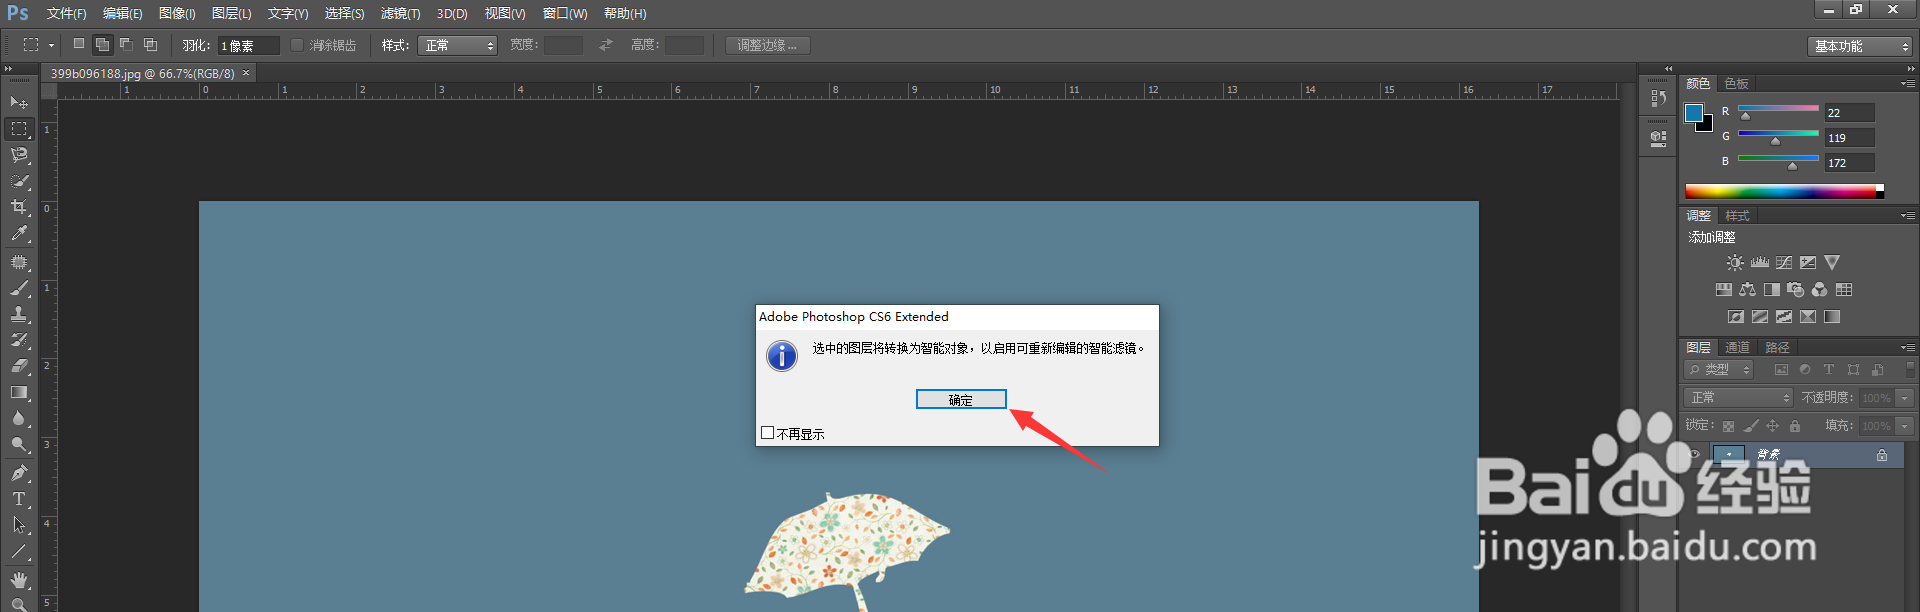This screenshot has width=1920, height=612.
Task: Choose Subtract from Selection mode
Action: [x=126, y=45]
